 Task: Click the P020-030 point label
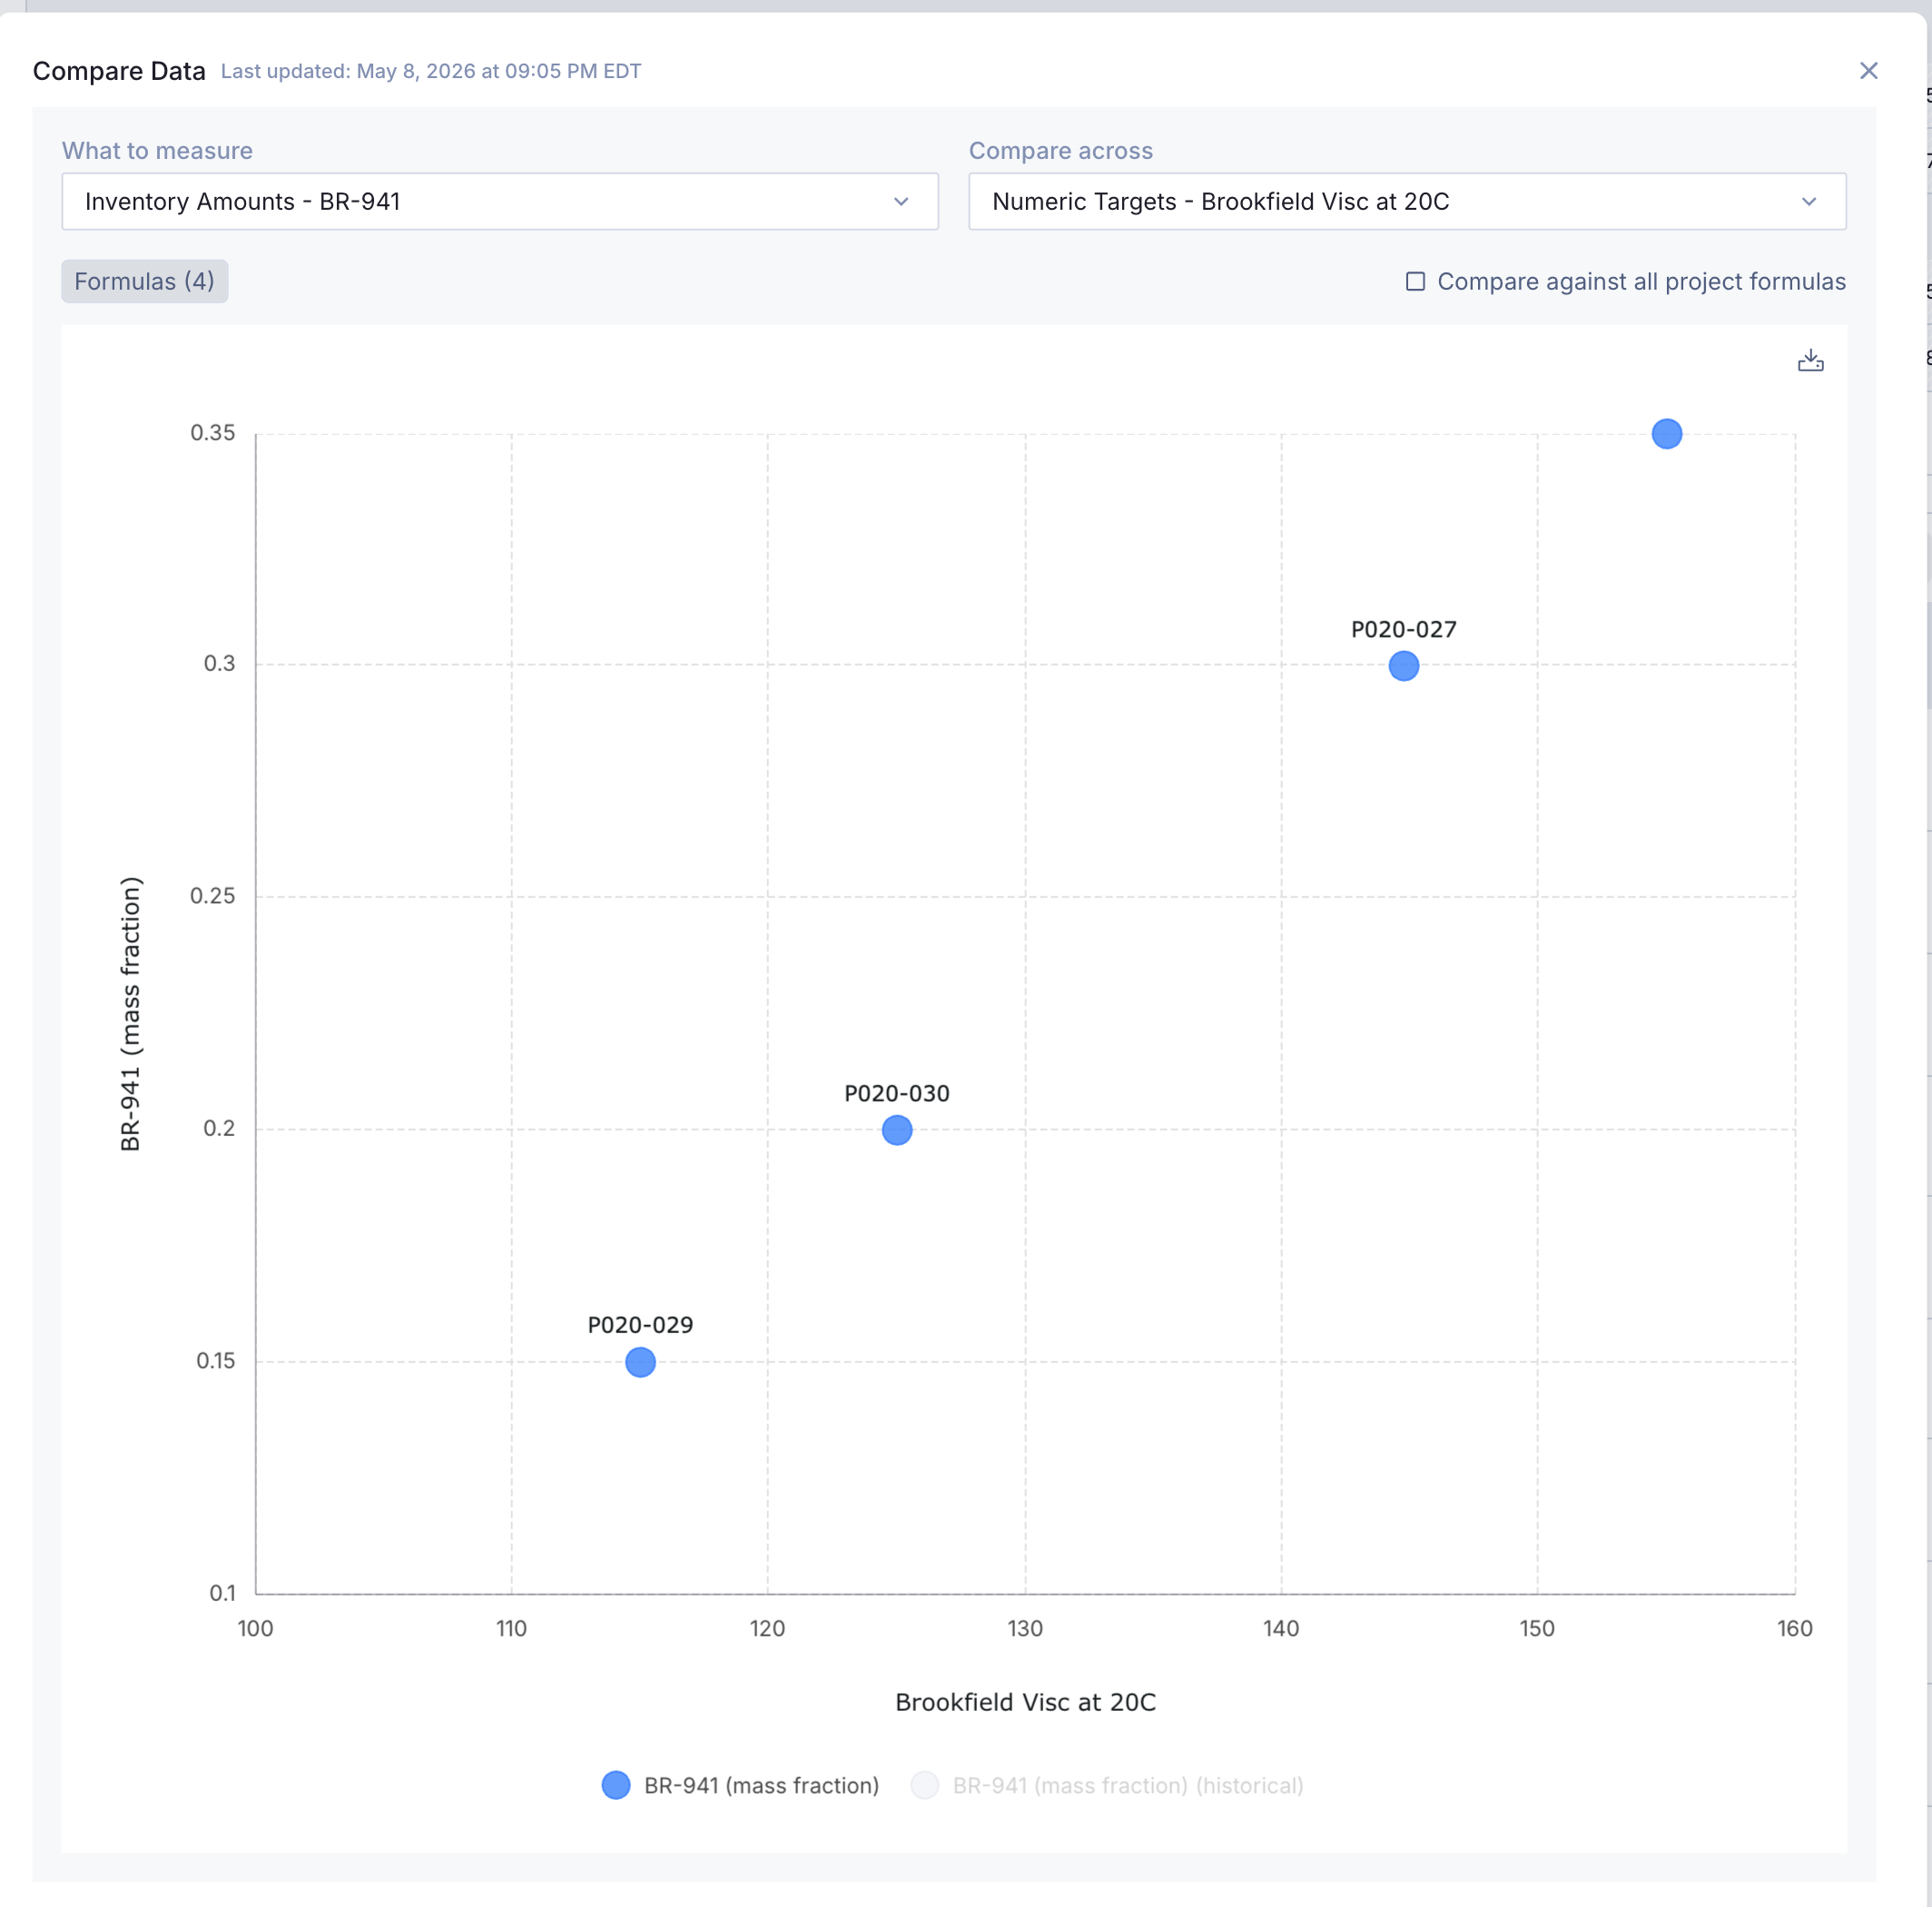point(897,1094)
